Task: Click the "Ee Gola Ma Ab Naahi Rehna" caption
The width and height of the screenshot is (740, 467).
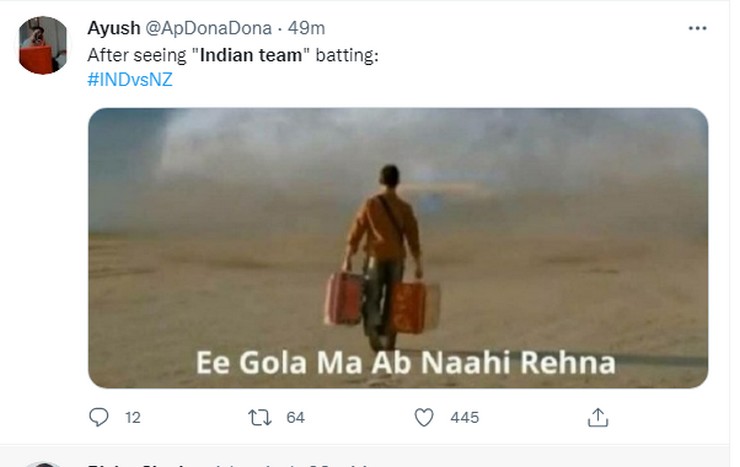Action: [x=404, y=361]
